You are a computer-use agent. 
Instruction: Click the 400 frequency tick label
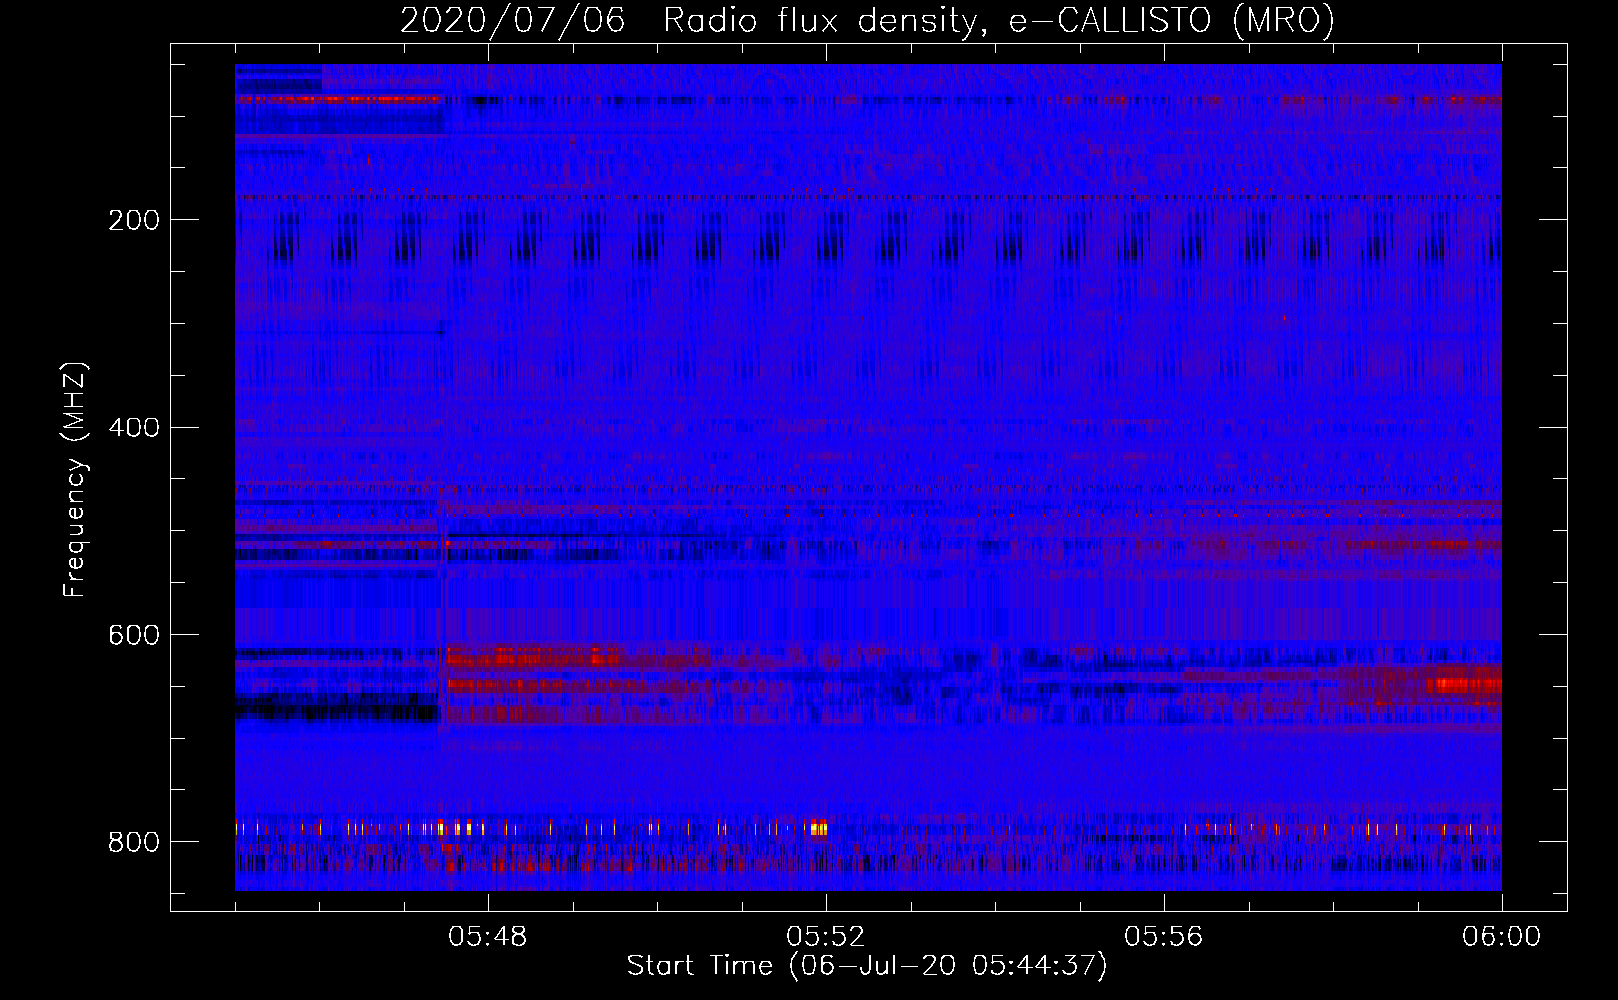click(133, 428)
